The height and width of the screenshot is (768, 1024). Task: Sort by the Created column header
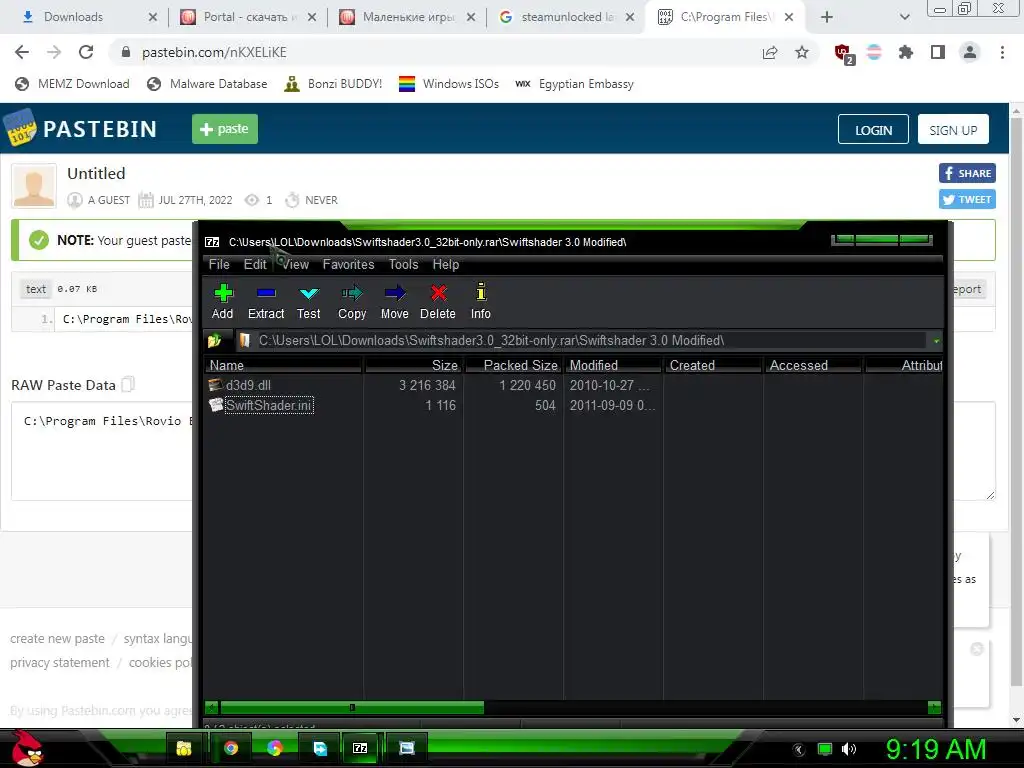click(x=712, y=365)
